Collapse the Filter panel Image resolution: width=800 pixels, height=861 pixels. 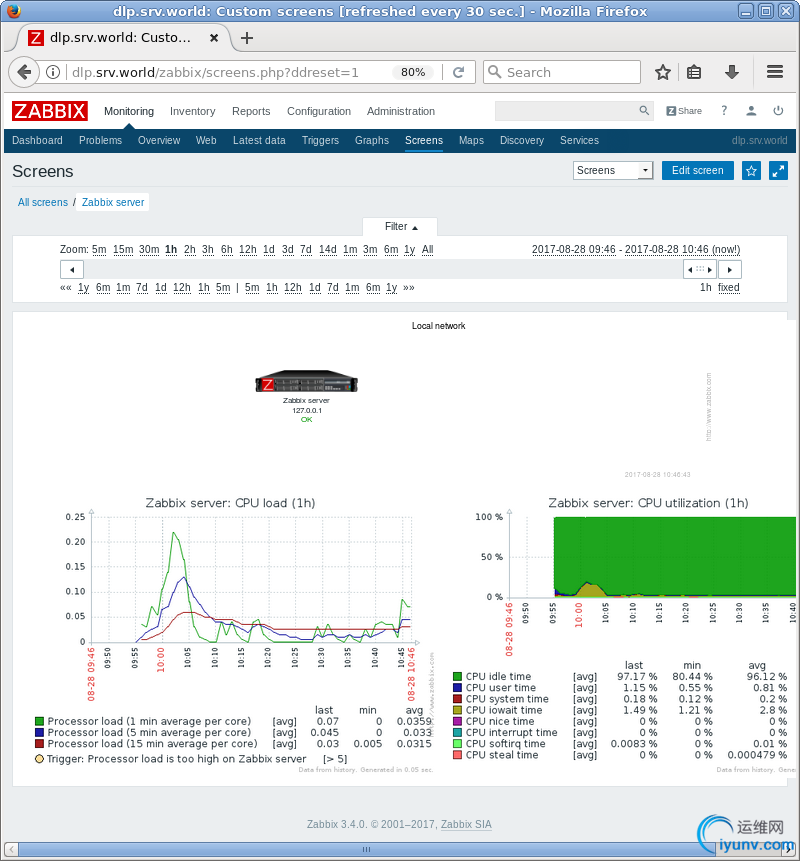[x=400, y=226]
